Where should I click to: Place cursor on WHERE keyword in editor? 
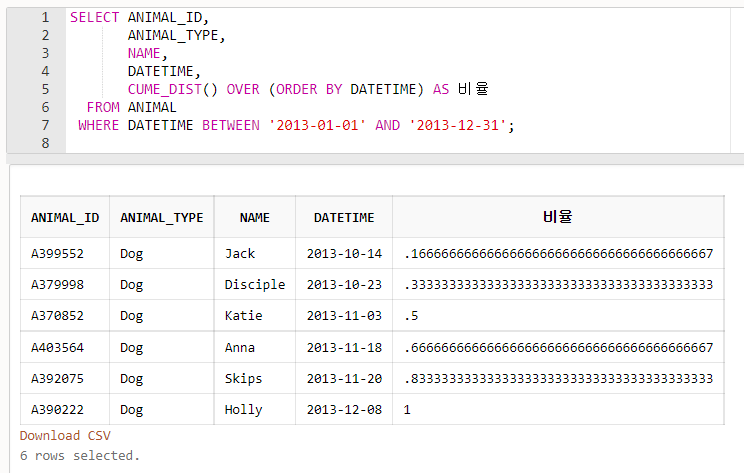click(98, 125)
